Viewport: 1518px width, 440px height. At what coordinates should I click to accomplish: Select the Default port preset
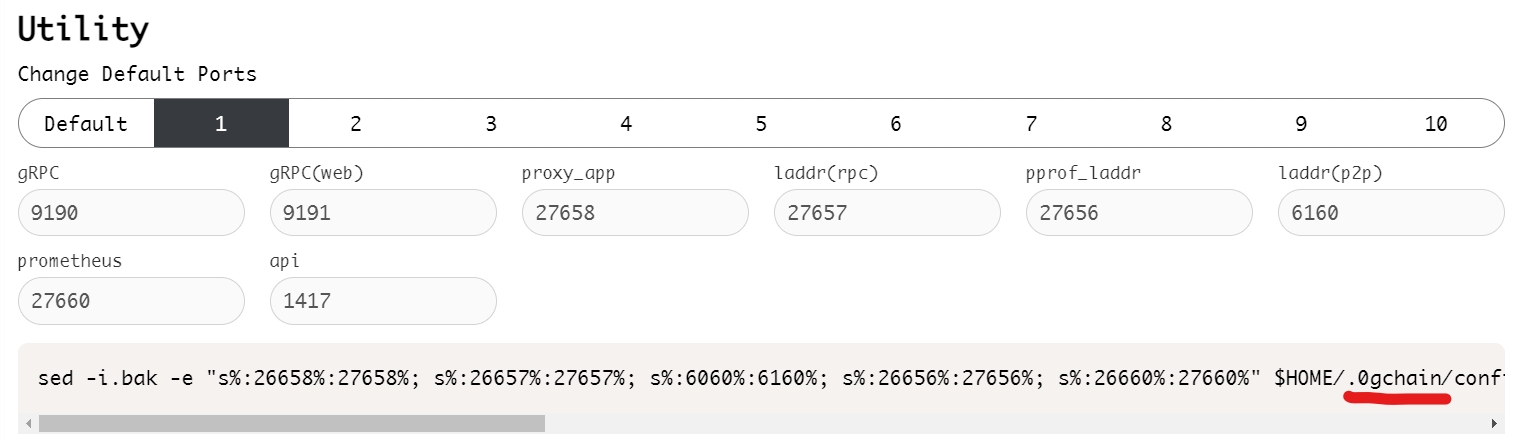tap(86, 124)
